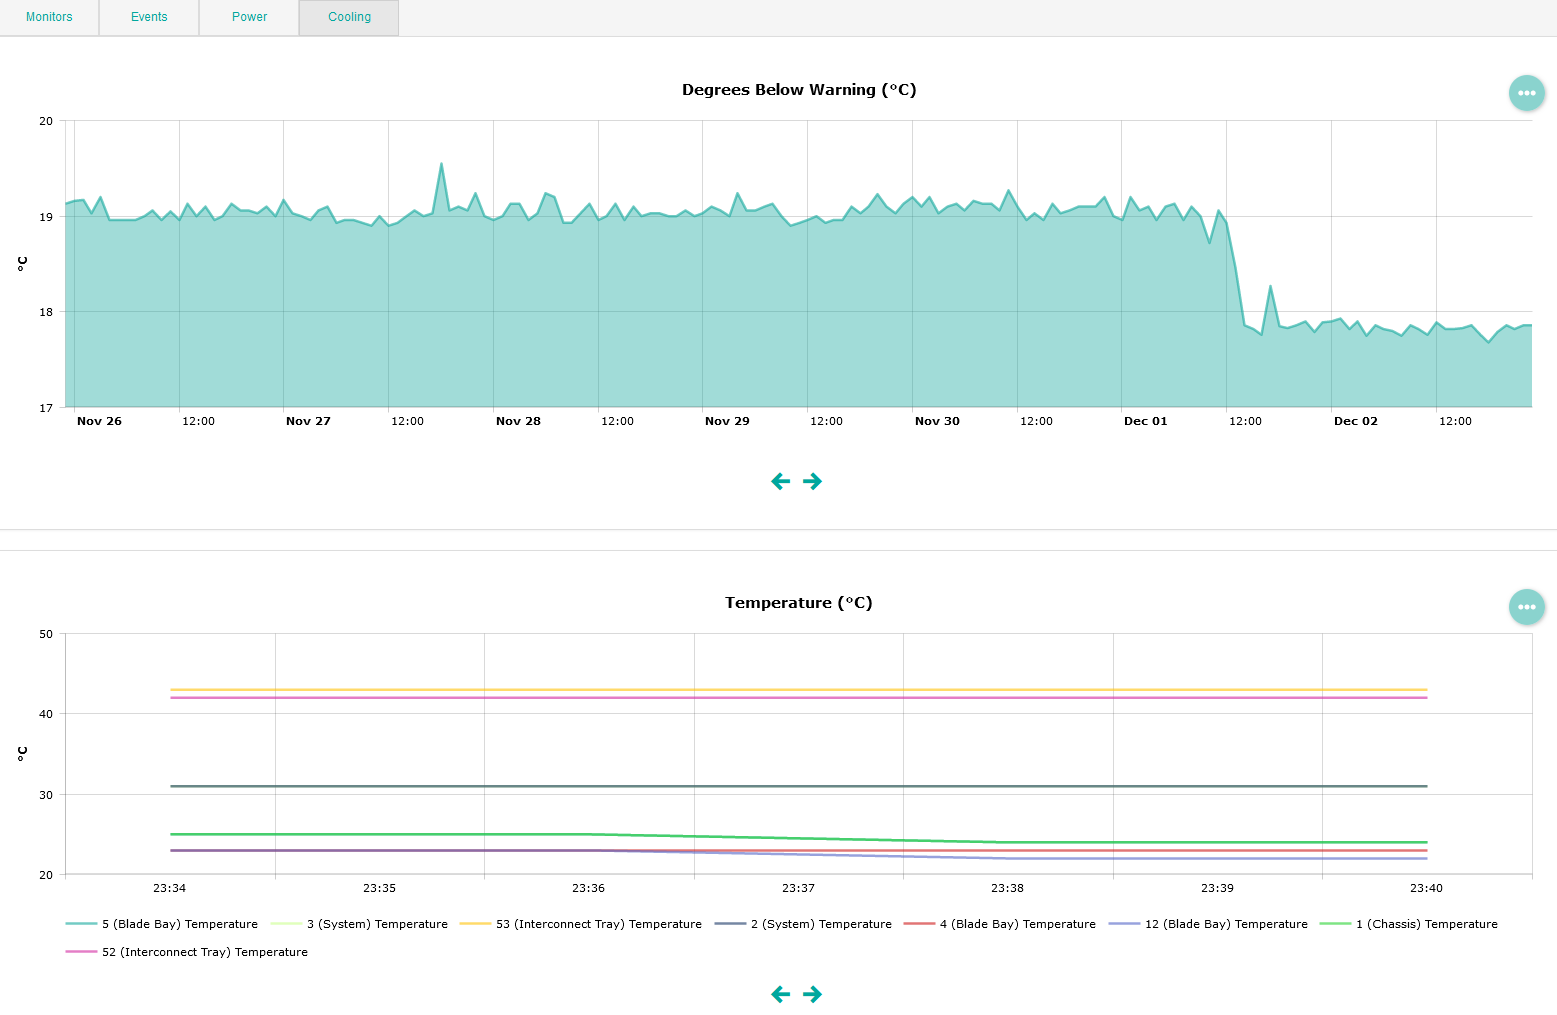Click left arrow under Degrees Below Warning chart
The height and width of the screenshot is (1015, 1557).
pyautogui.click(x=781, y=482)
